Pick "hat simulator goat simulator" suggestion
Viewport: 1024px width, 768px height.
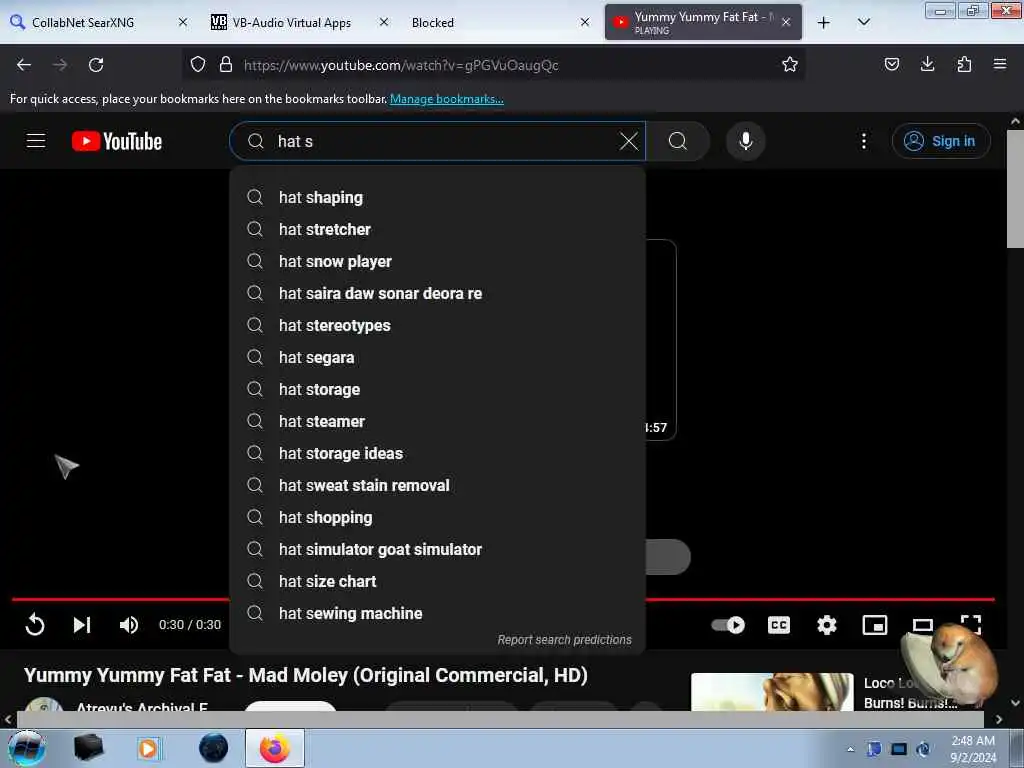(438, 549)
